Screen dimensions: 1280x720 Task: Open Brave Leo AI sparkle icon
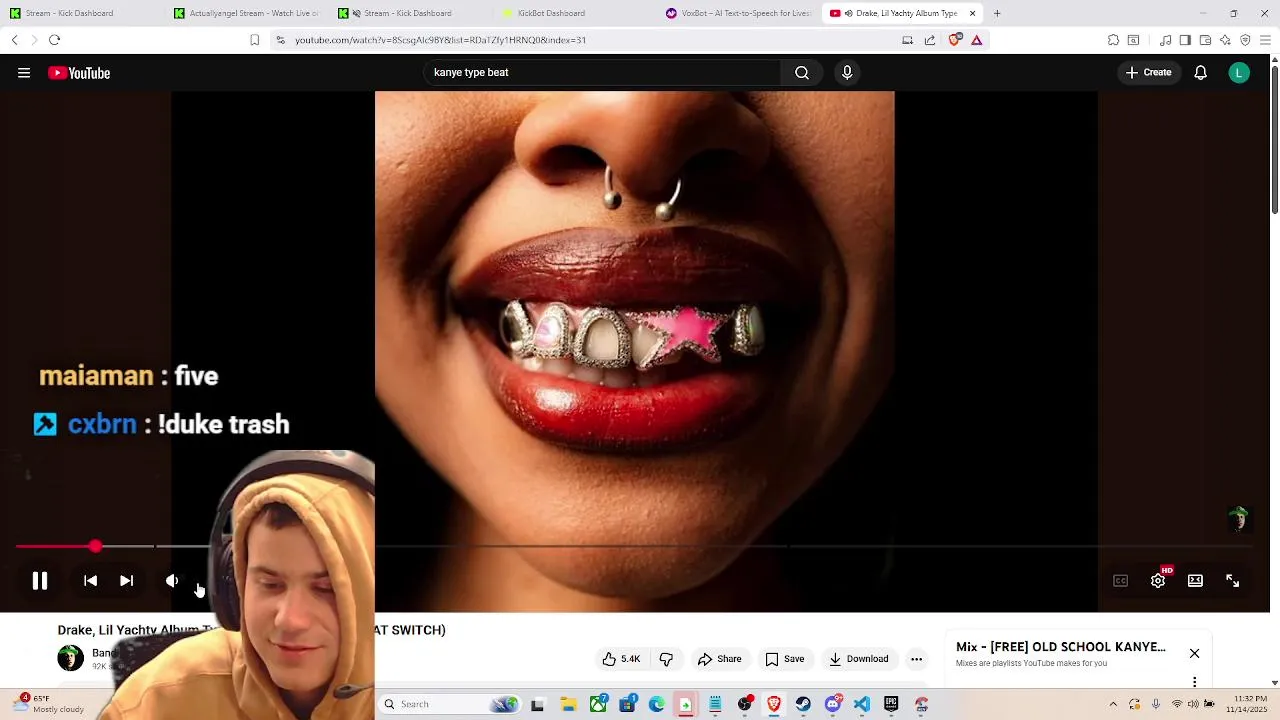(x=1225, y=40)
